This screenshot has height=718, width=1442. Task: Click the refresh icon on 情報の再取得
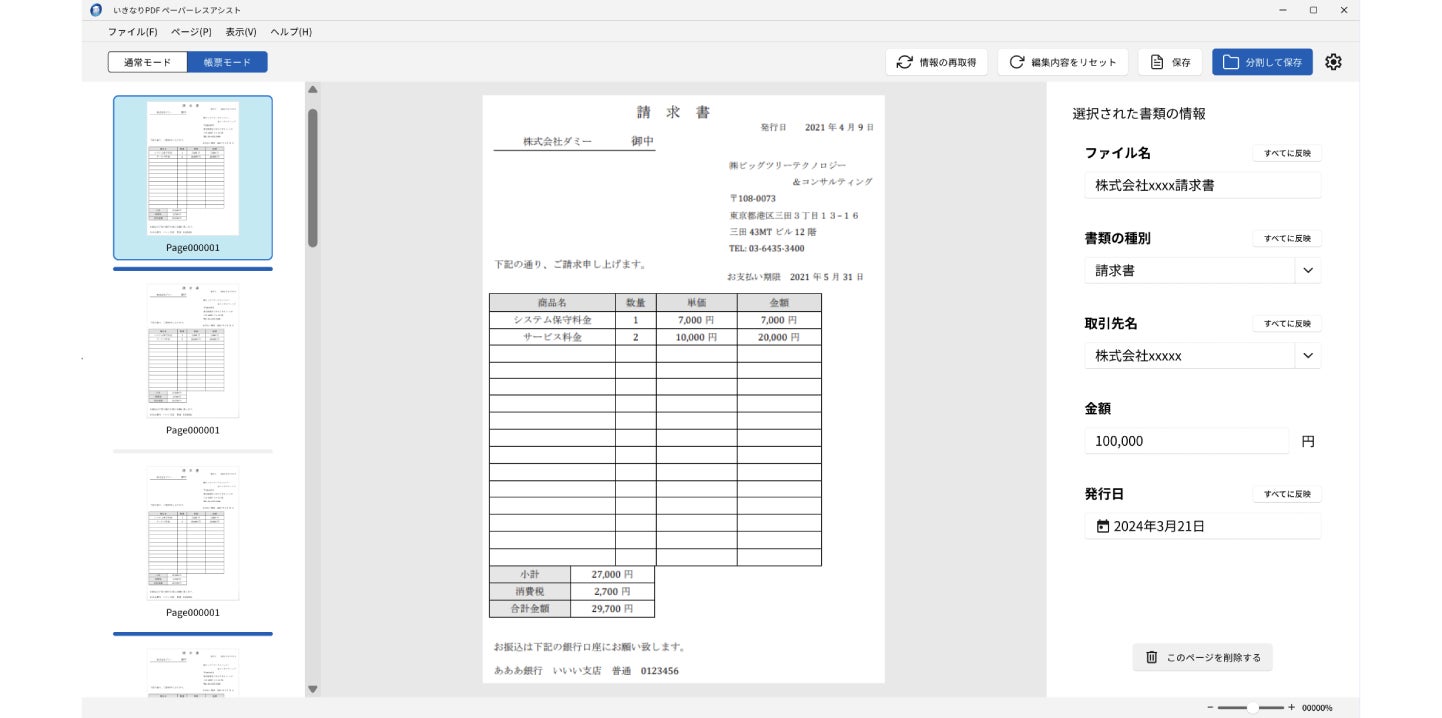tap(904, 62)
